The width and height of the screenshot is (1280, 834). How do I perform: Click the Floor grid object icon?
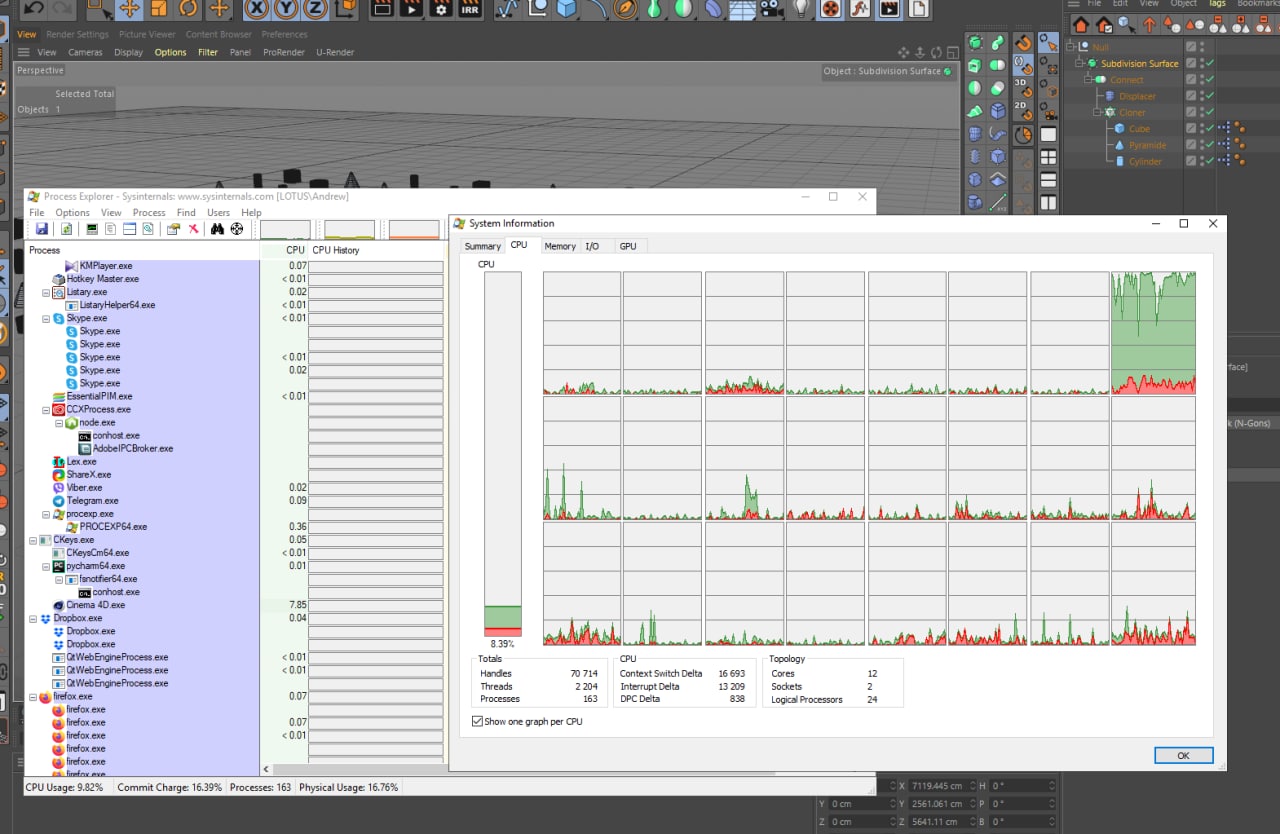tap(741, 9)
